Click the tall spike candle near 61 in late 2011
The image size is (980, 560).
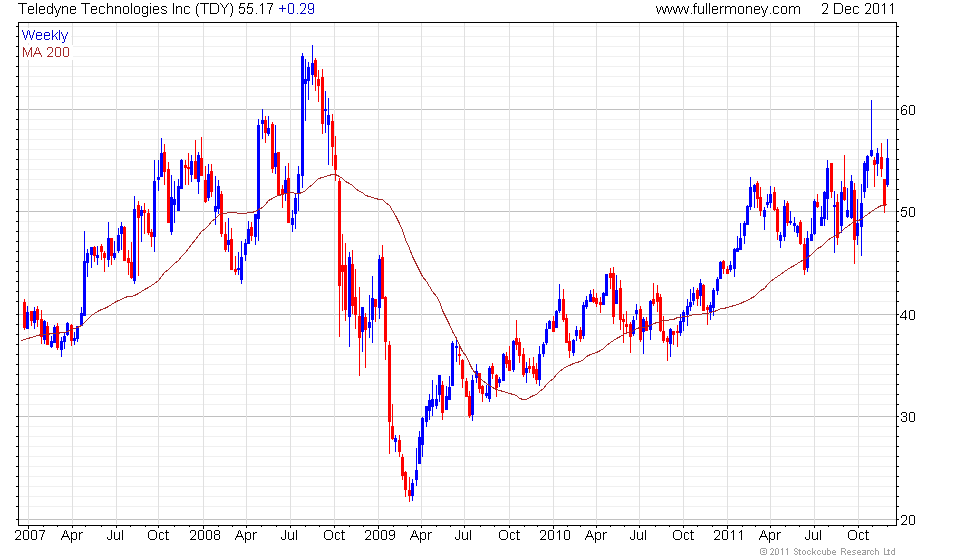871,128
